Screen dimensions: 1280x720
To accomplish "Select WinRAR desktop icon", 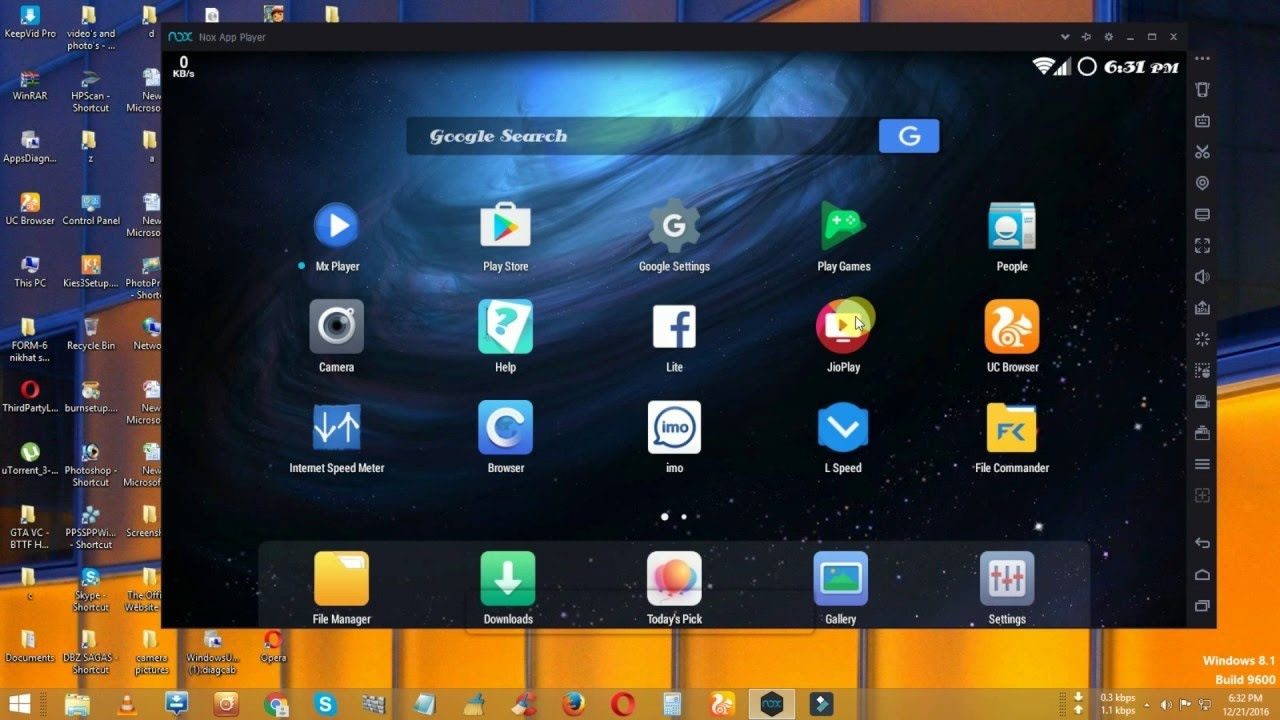I will (30, 84).
